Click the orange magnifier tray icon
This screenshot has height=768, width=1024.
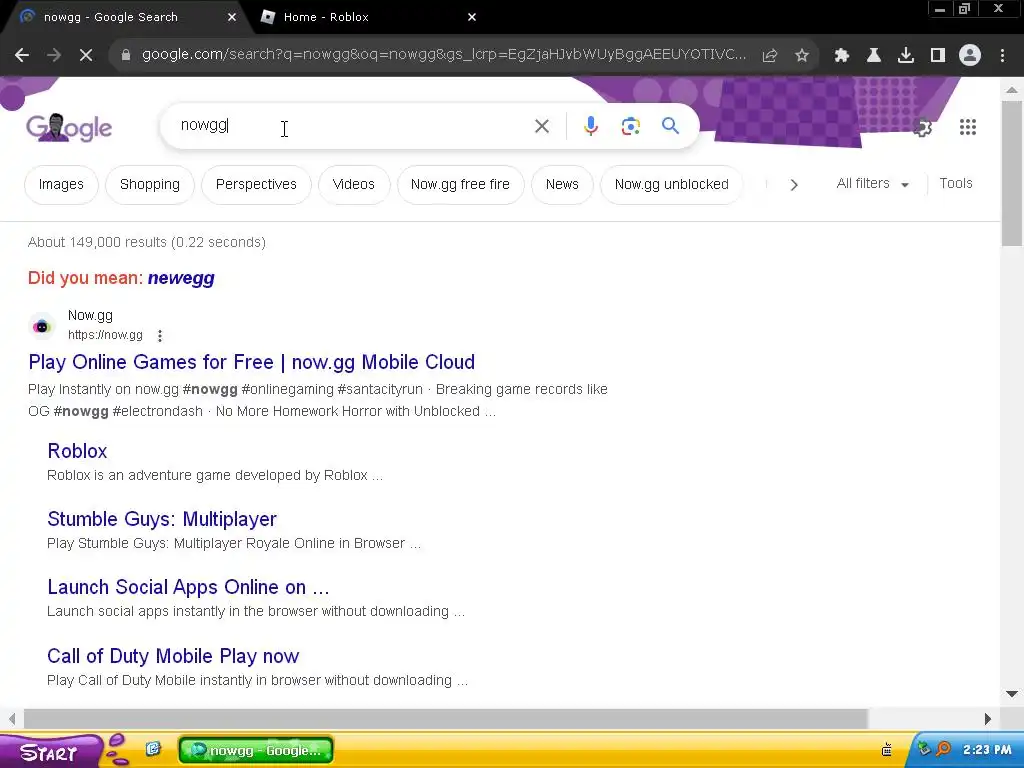[x=943, y=749]
